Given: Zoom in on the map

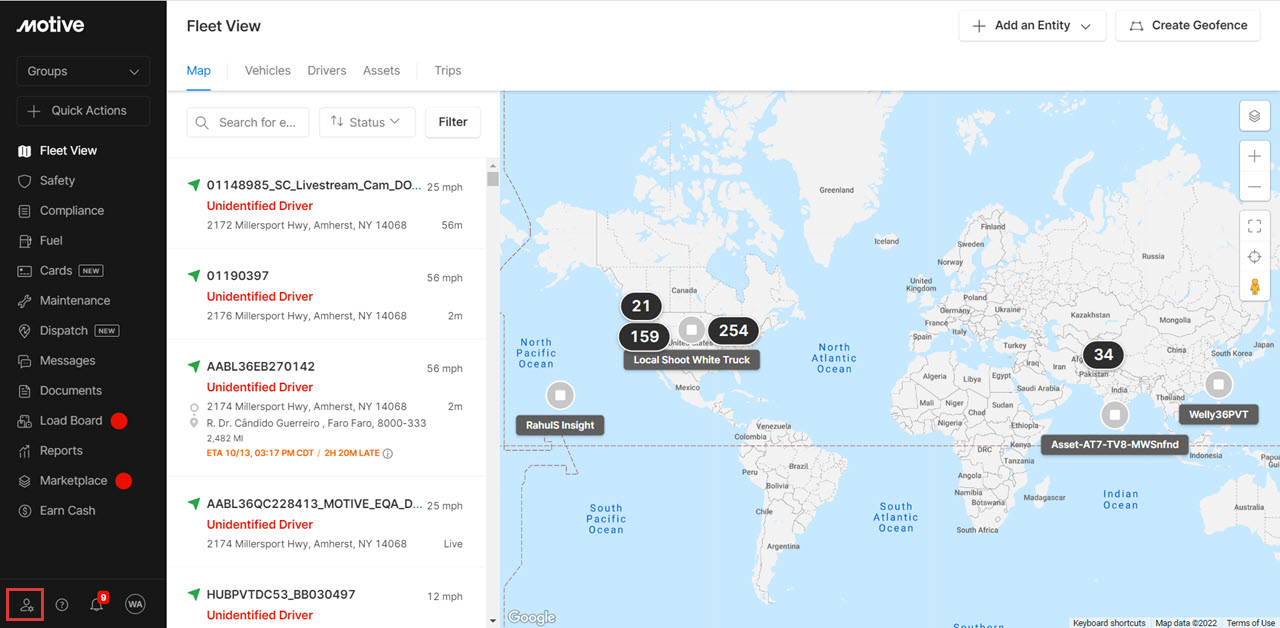Looking at the screenshot, I should (x=1255, y=156).
